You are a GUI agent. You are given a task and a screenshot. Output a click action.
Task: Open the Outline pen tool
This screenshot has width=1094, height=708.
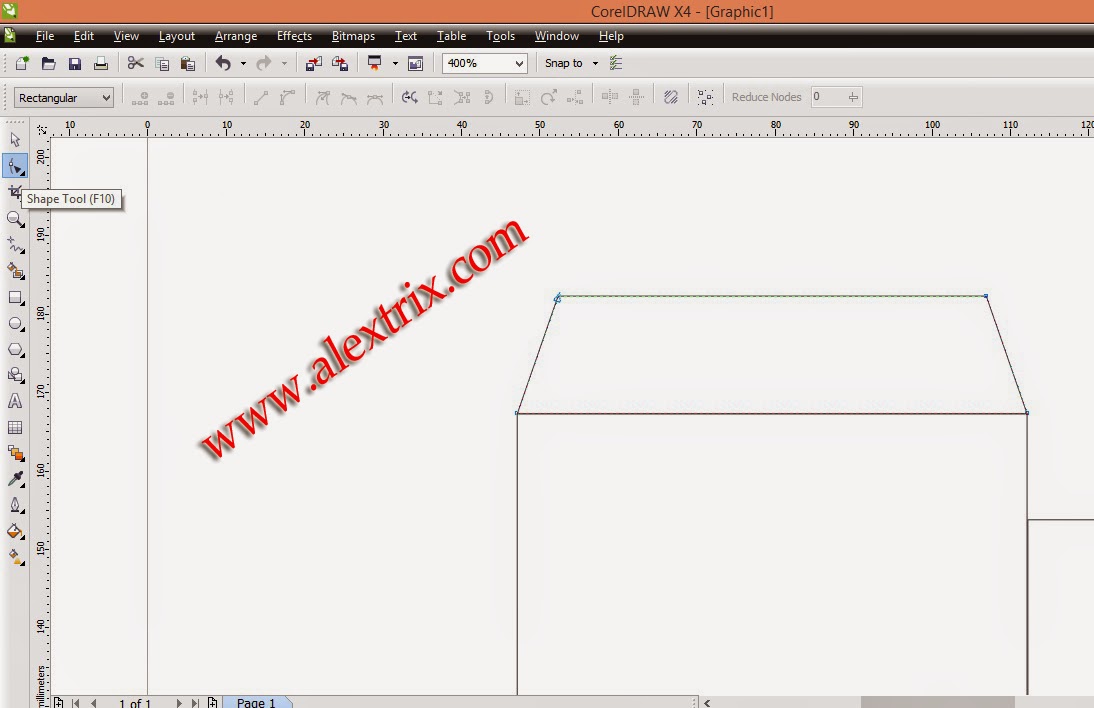(15, 505)
